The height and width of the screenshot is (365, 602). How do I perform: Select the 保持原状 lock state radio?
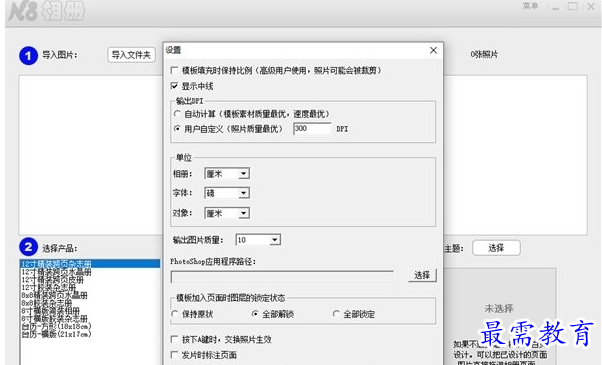pyautogui.click(x=175, y=314)
